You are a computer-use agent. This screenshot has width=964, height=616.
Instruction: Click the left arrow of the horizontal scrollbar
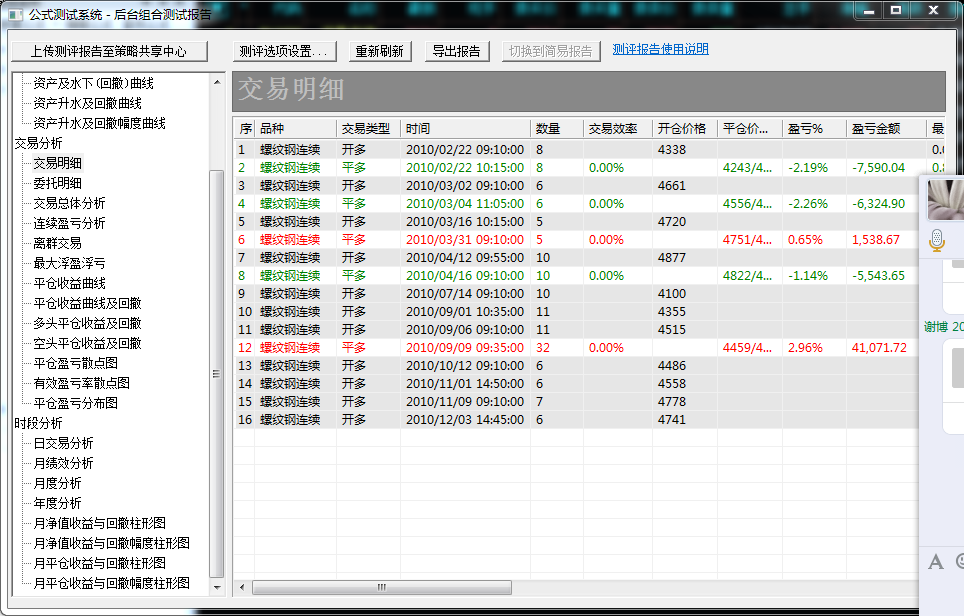coord(240,587)
